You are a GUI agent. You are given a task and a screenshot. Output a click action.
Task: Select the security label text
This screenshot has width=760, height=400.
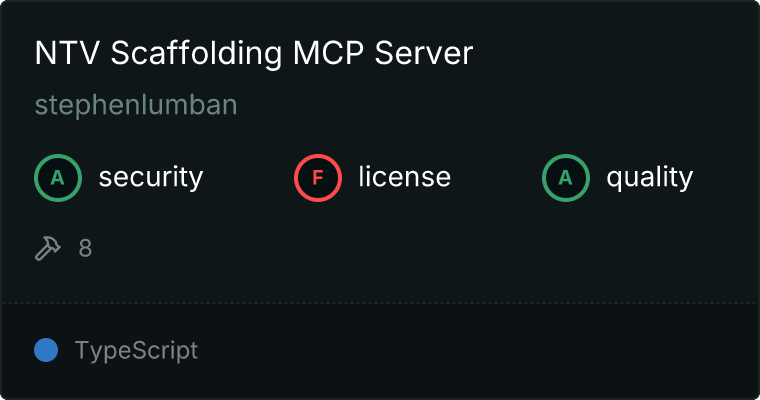151,177
